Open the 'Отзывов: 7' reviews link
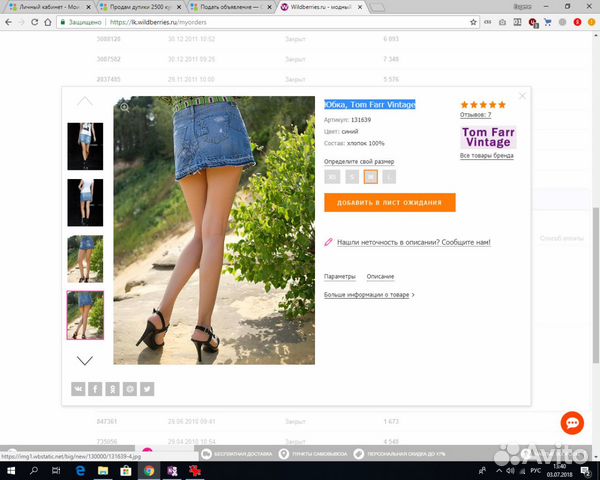 476,114
